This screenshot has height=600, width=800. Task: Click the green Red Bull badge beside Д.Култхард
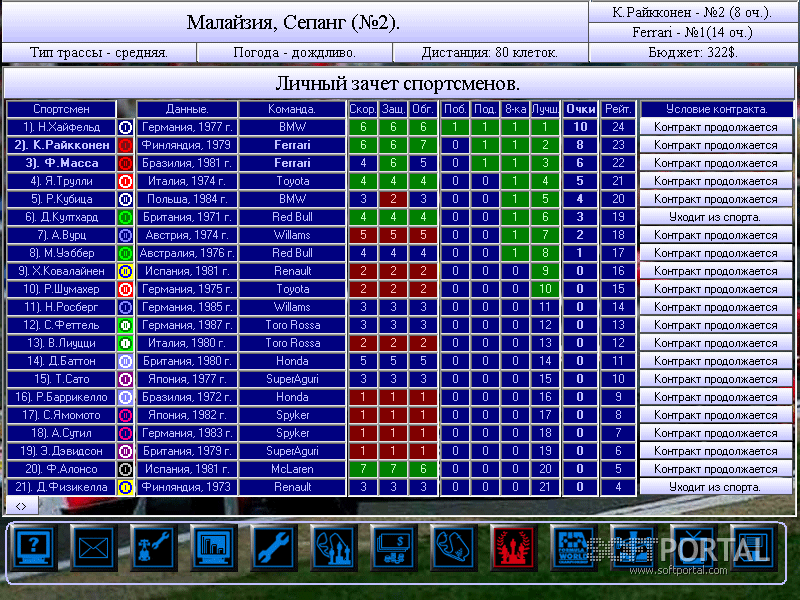(x=126, y=217)
